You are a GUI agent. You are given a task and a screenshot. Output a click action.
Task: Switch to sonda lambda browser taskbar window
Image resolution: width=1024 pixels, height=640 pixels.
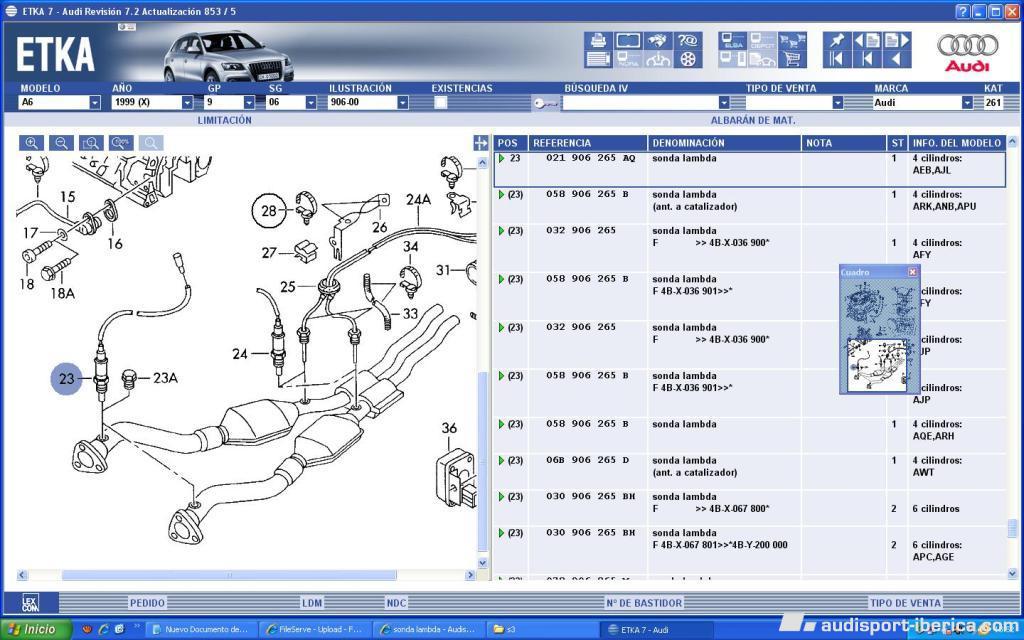[428, 630]
